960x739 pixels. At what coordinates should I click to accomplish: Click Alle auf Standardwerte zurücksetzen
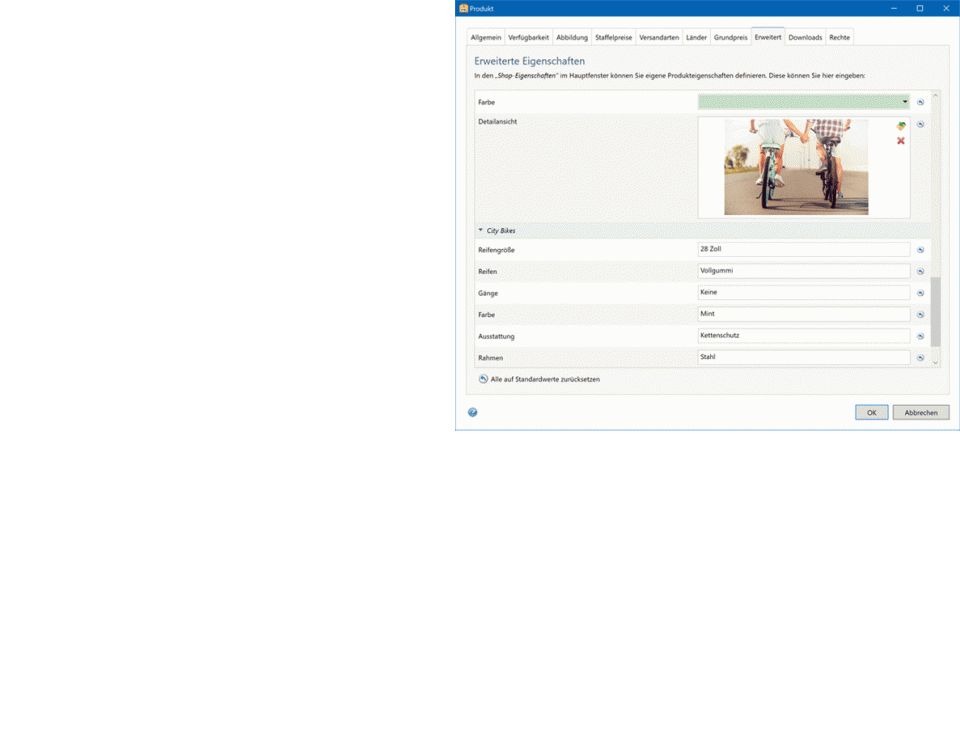point(544,380)
